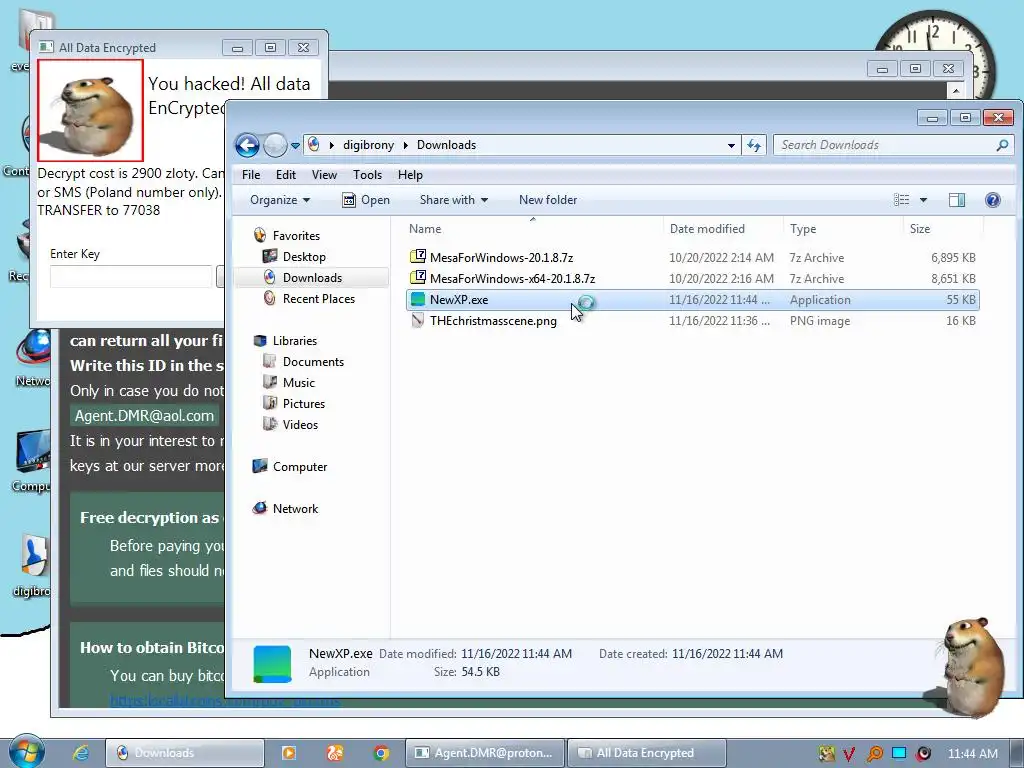The width and height of the screenshot is (1024, 768).
Task: Select Downloads under Favorites
Action: (312, 278)
